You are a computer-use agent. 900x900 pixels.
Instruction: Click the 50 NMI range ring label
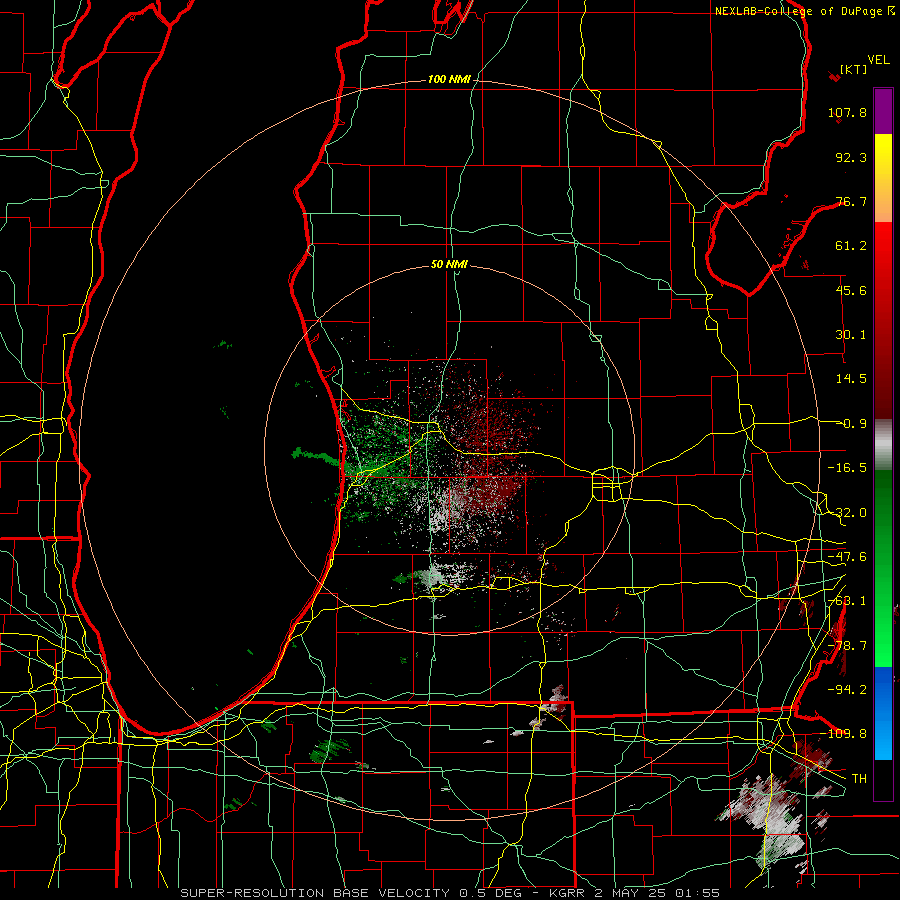click(449, 264)
